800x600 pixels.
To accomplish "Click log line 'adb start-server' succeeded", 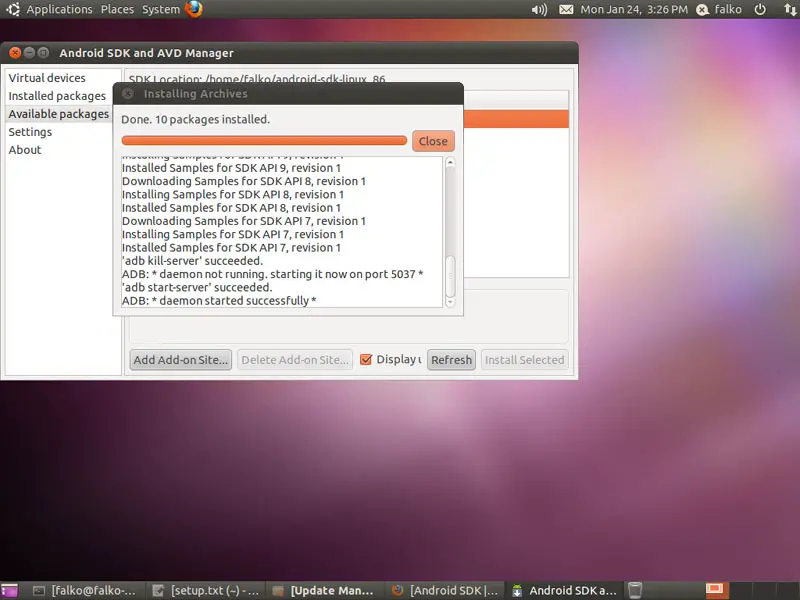I will point(197,287).
